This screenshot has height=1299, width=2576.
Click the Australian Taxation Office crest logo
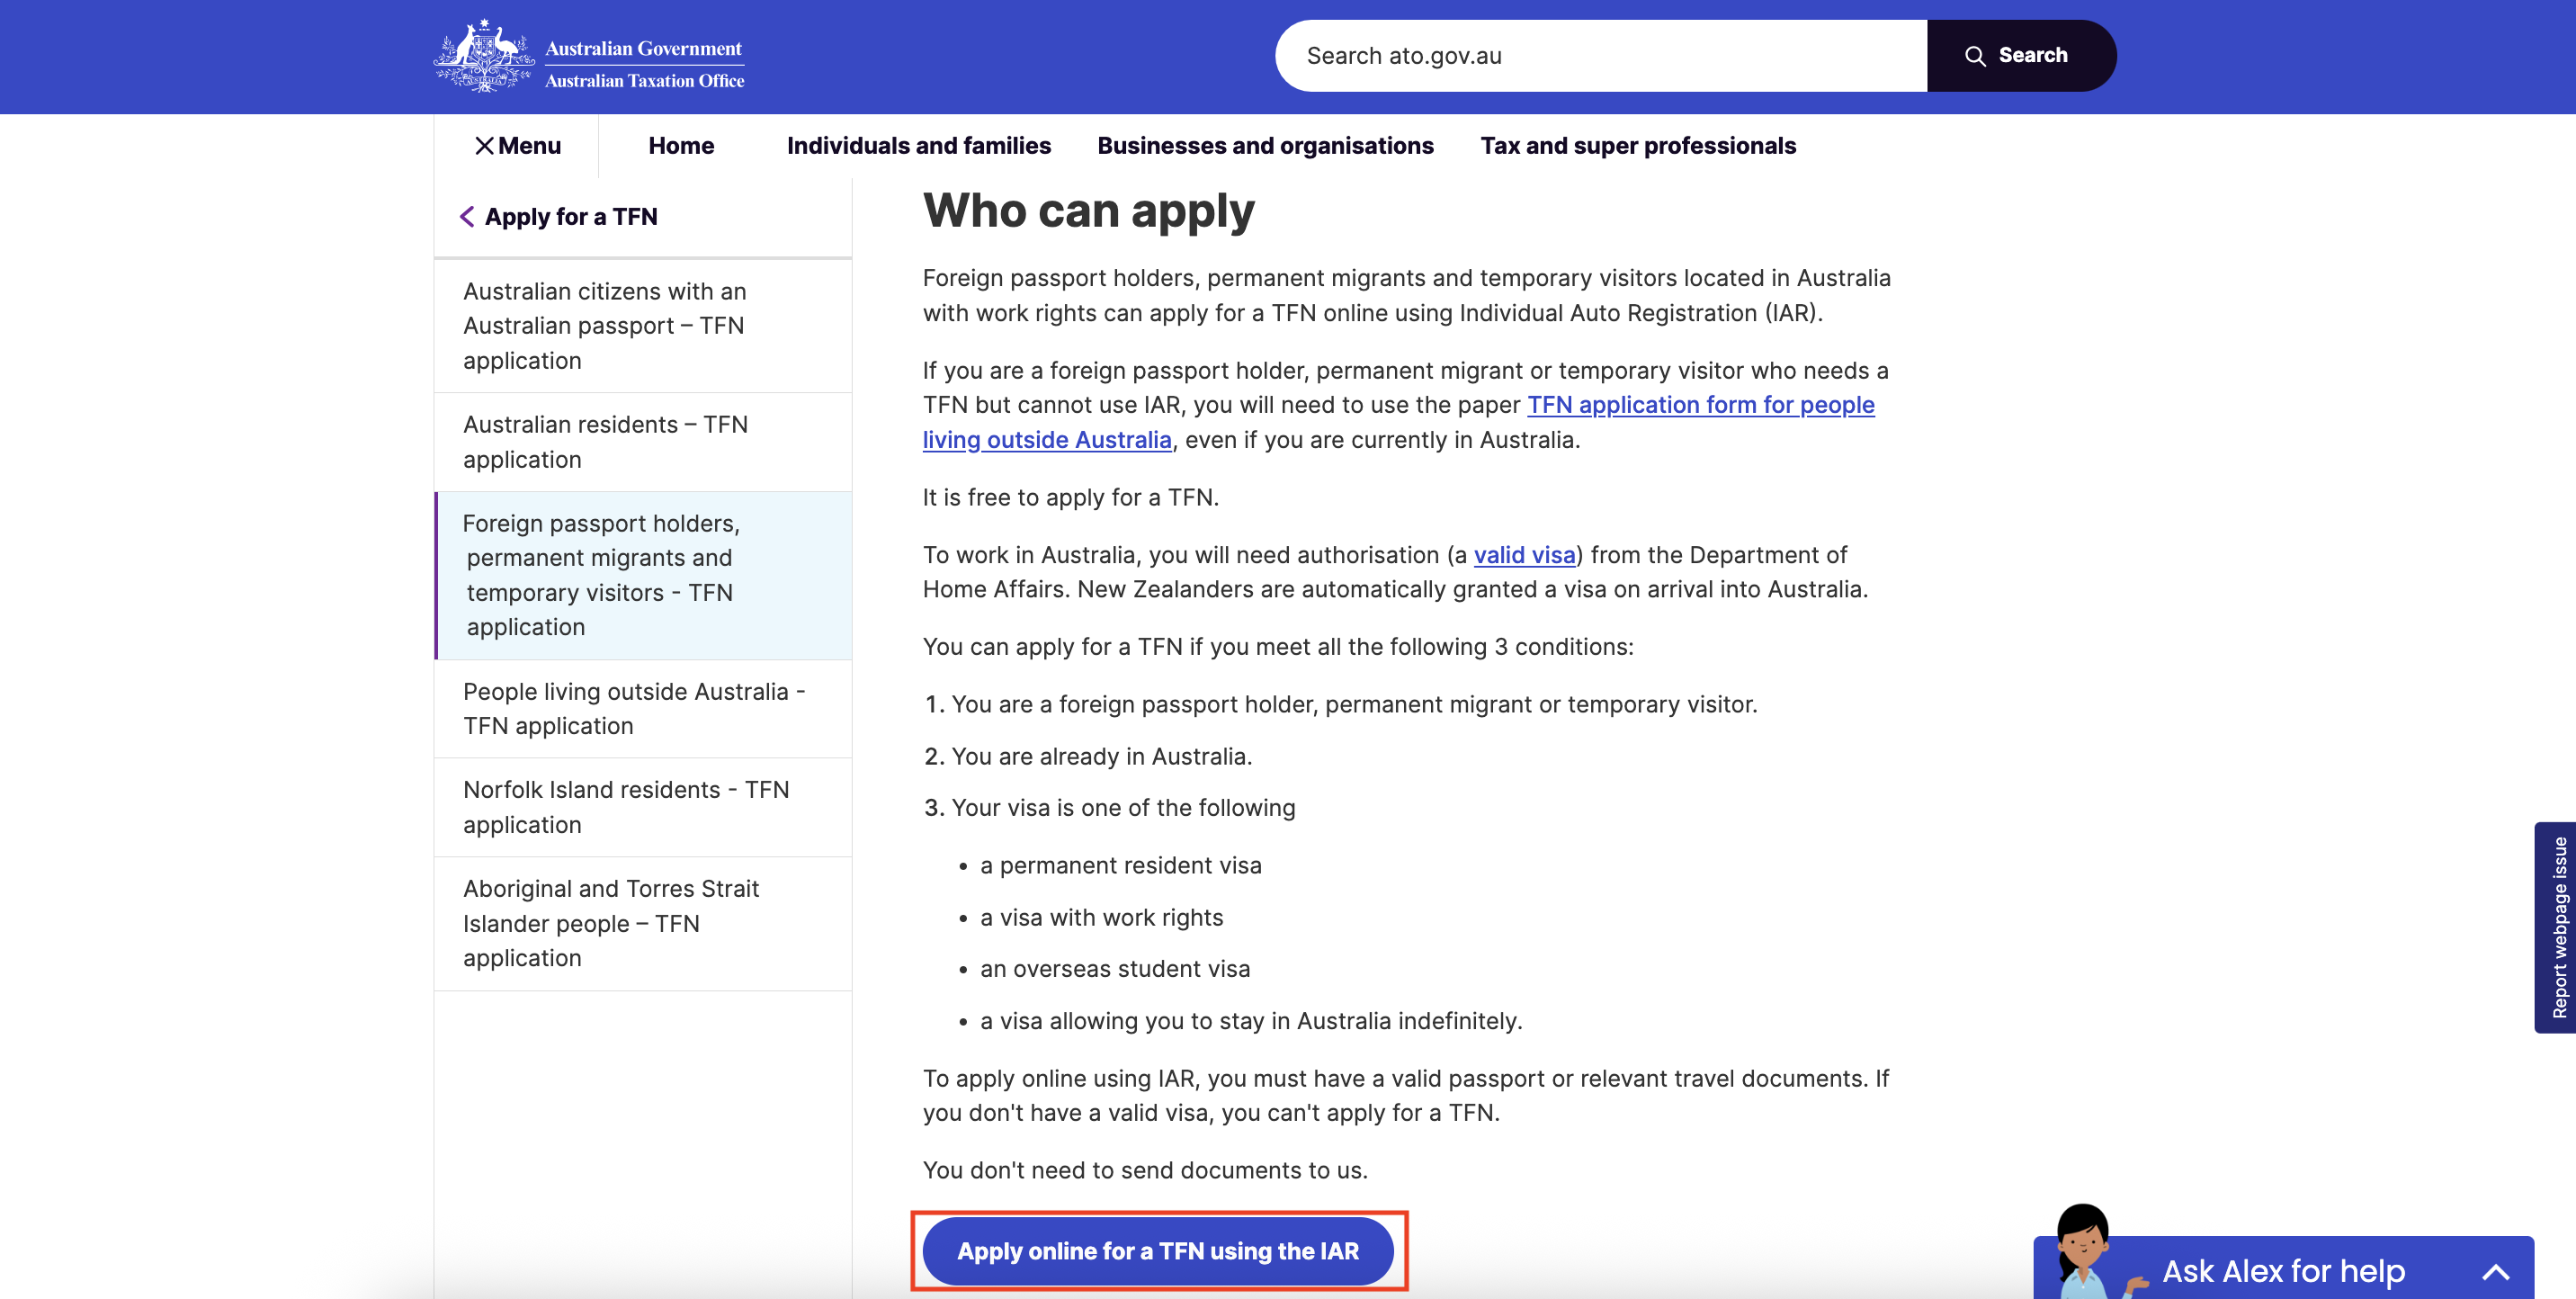tap(484, 57)
